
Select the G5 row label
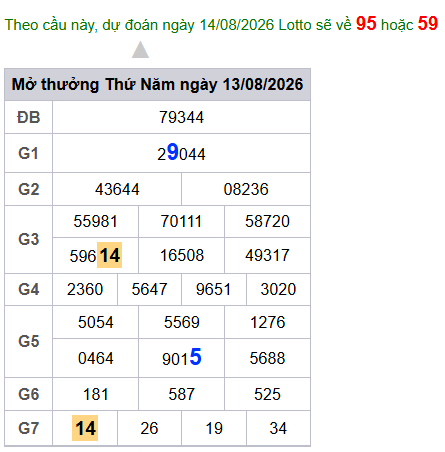(29, 341)
